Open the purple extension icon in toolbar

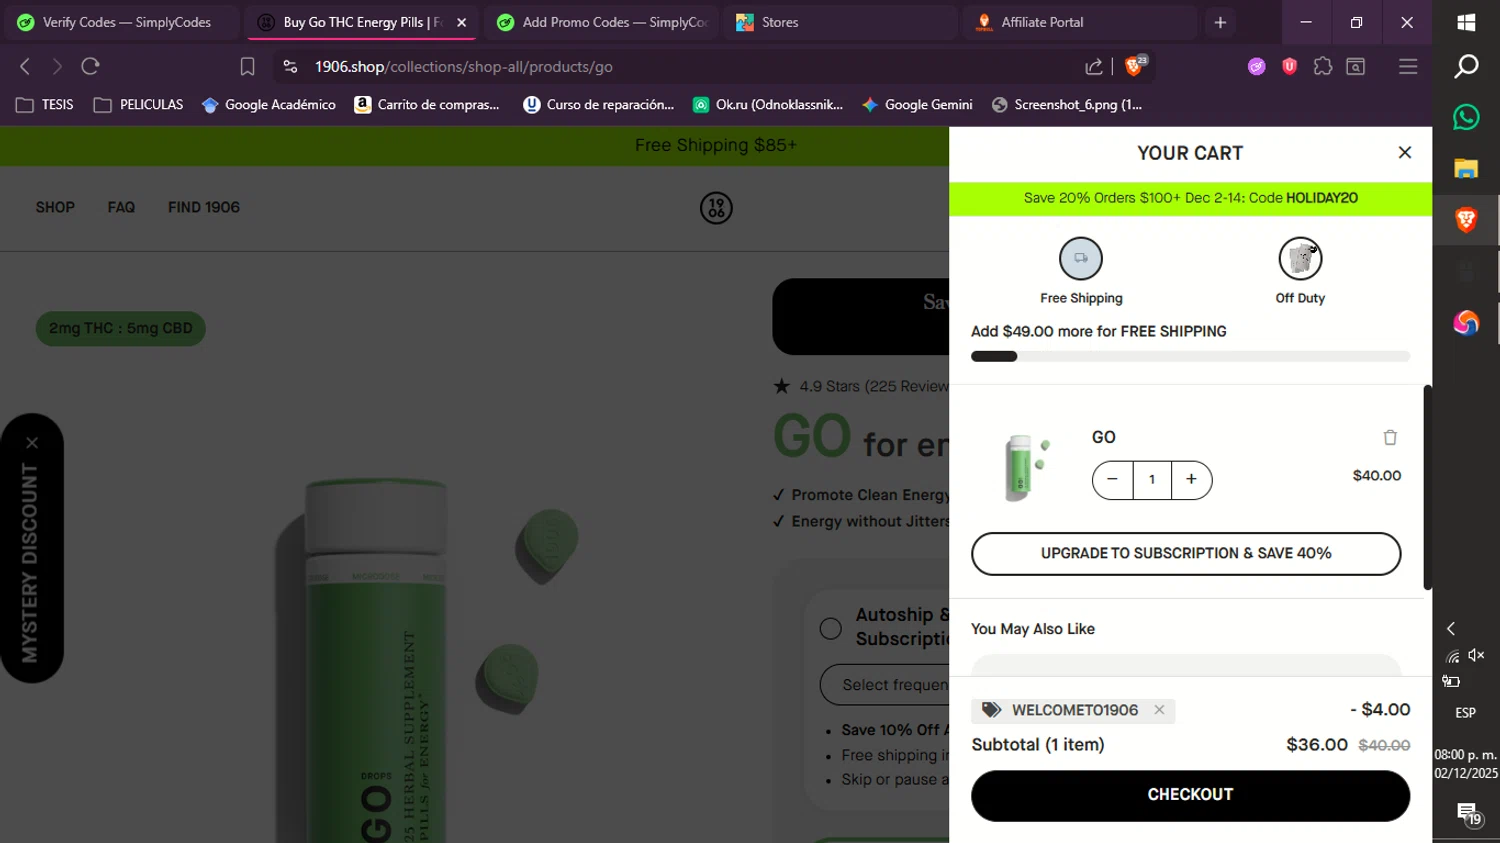(x=1257, y=66)
